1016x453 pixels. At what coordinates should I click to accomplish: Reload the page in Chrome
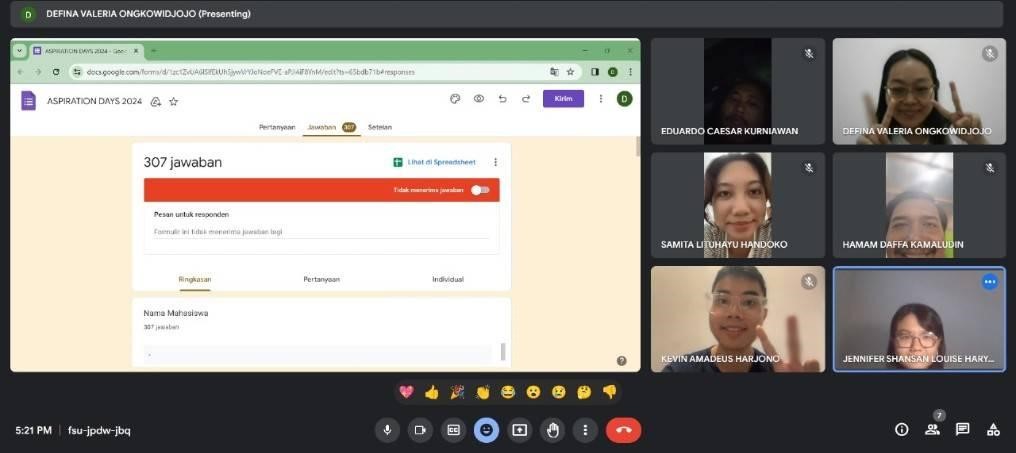point(56,72)
